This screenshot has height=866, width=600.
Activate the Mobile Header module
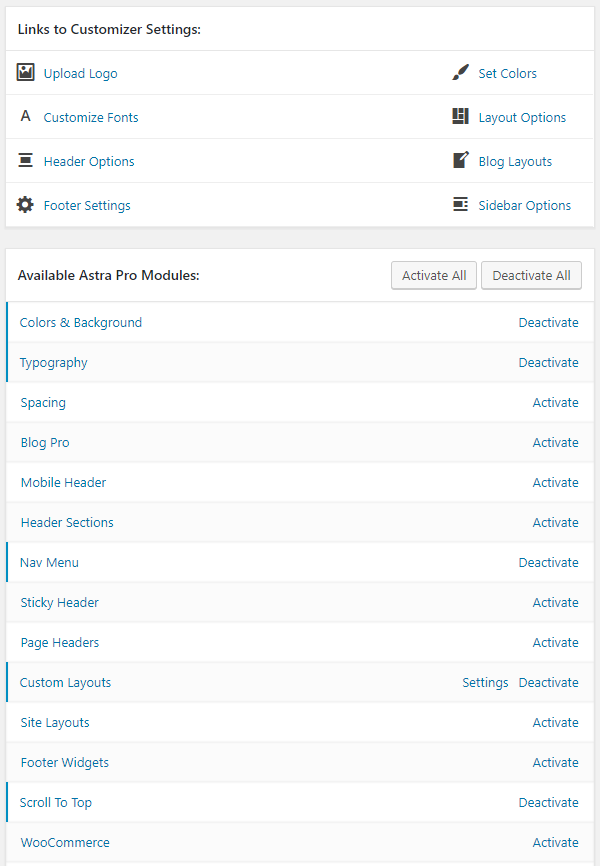coord(555,483)
